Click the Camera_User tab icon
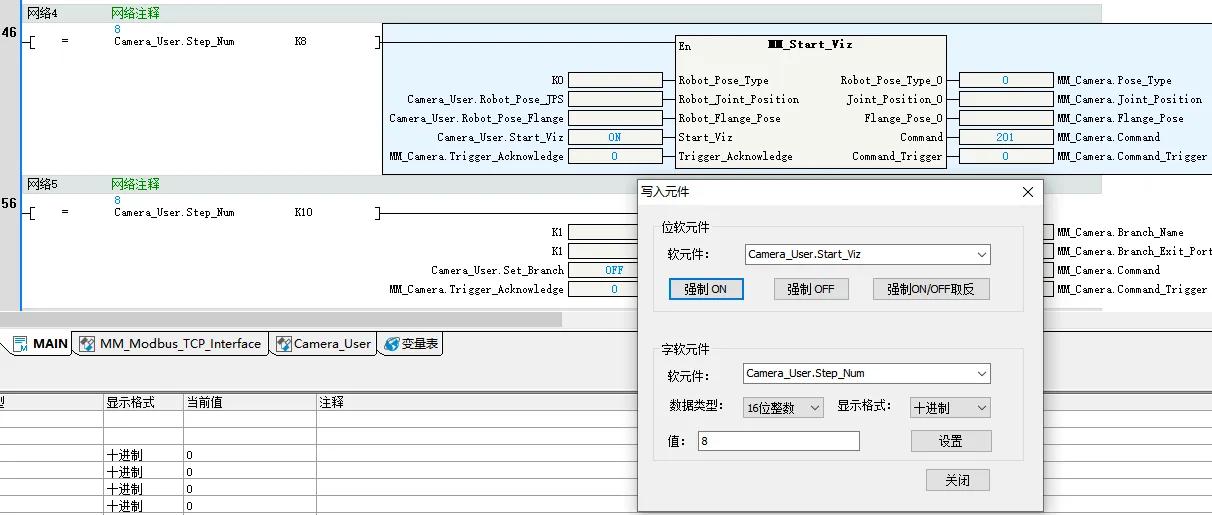This screenshot has width=1212, height=515. point(282,344)
